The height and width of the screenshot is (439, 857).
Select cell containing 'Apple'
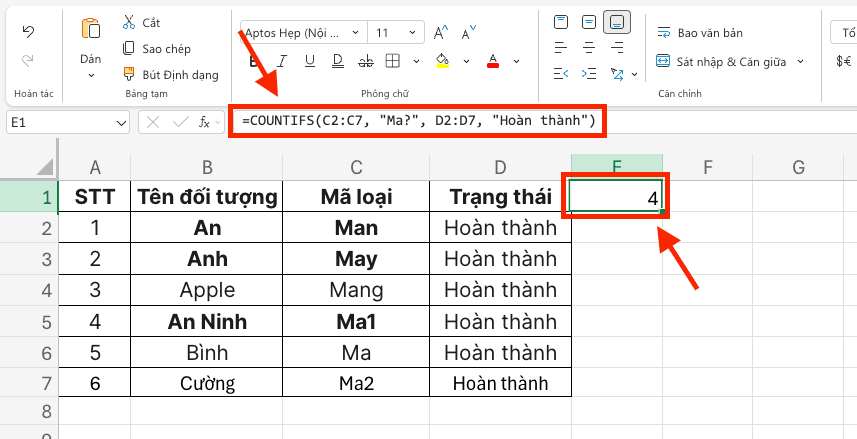[207, 290]
